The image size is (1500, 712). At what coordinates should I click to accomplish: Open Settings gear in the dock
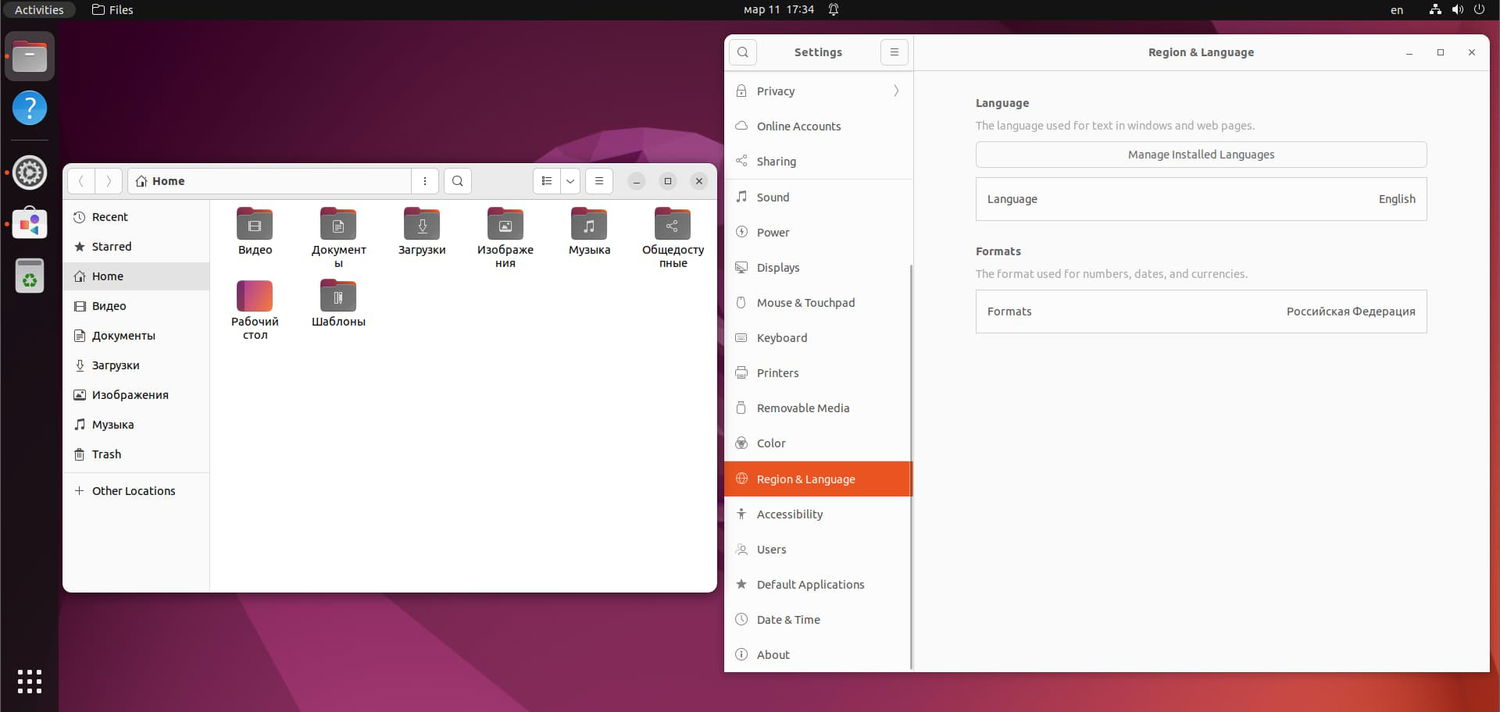coord(29,173)
